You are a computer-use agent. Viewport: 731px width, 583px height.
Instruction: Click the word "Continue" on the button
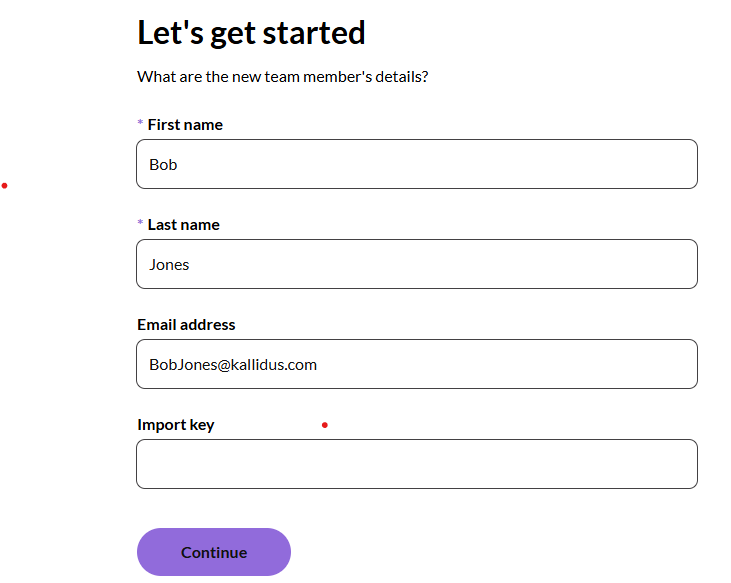(214, 553)
